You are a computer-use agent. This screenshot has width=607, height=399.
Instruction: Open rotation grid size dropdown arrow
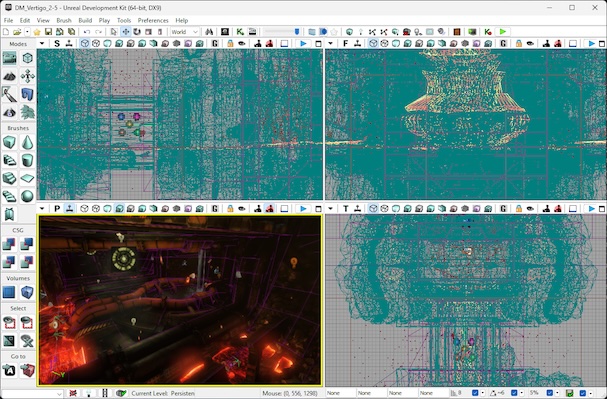tap(522, 393)
